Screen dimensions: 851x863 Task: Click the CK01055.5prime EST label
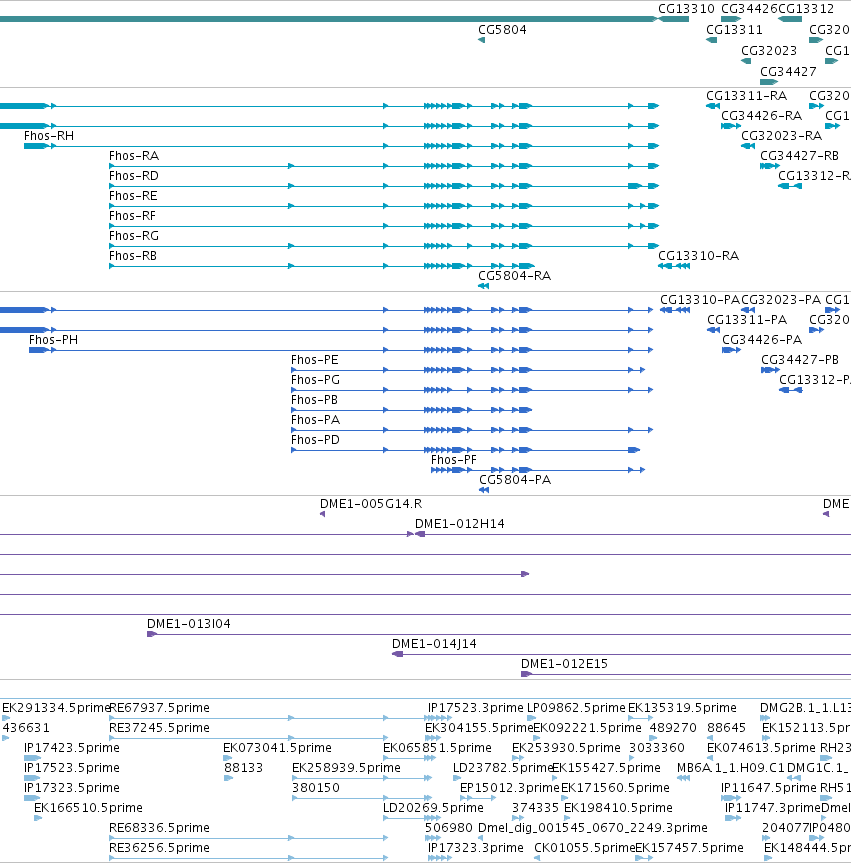coord(584,848)
